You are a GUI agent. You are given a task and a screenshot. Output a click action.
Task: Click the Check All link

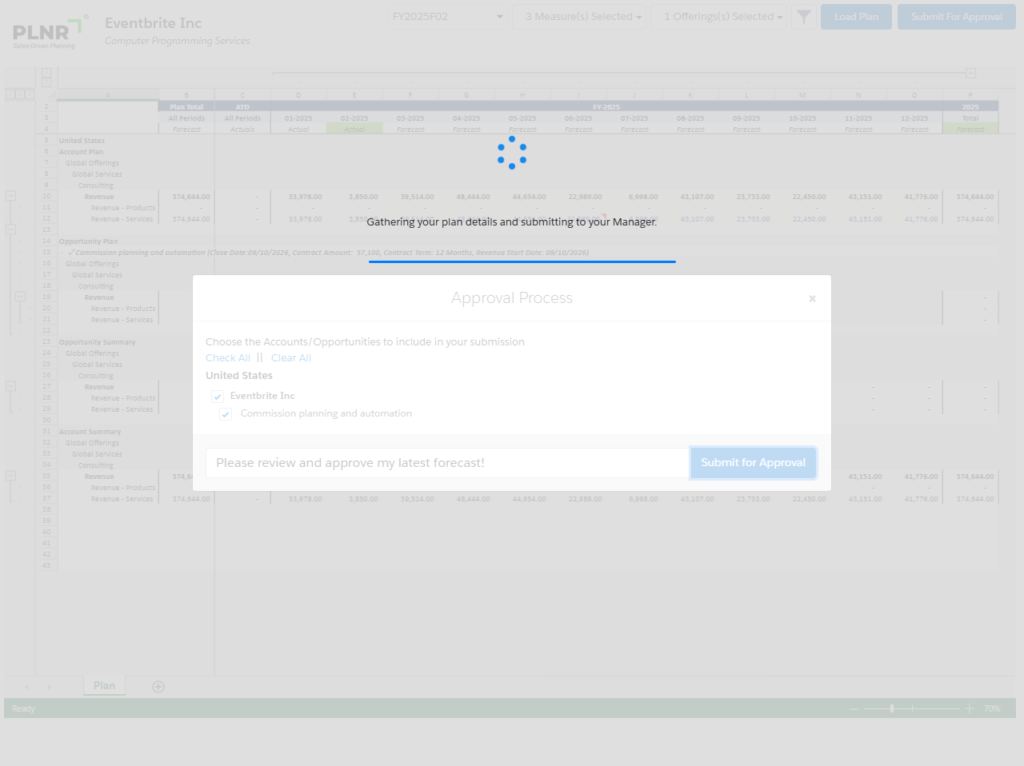pos(227,358)
